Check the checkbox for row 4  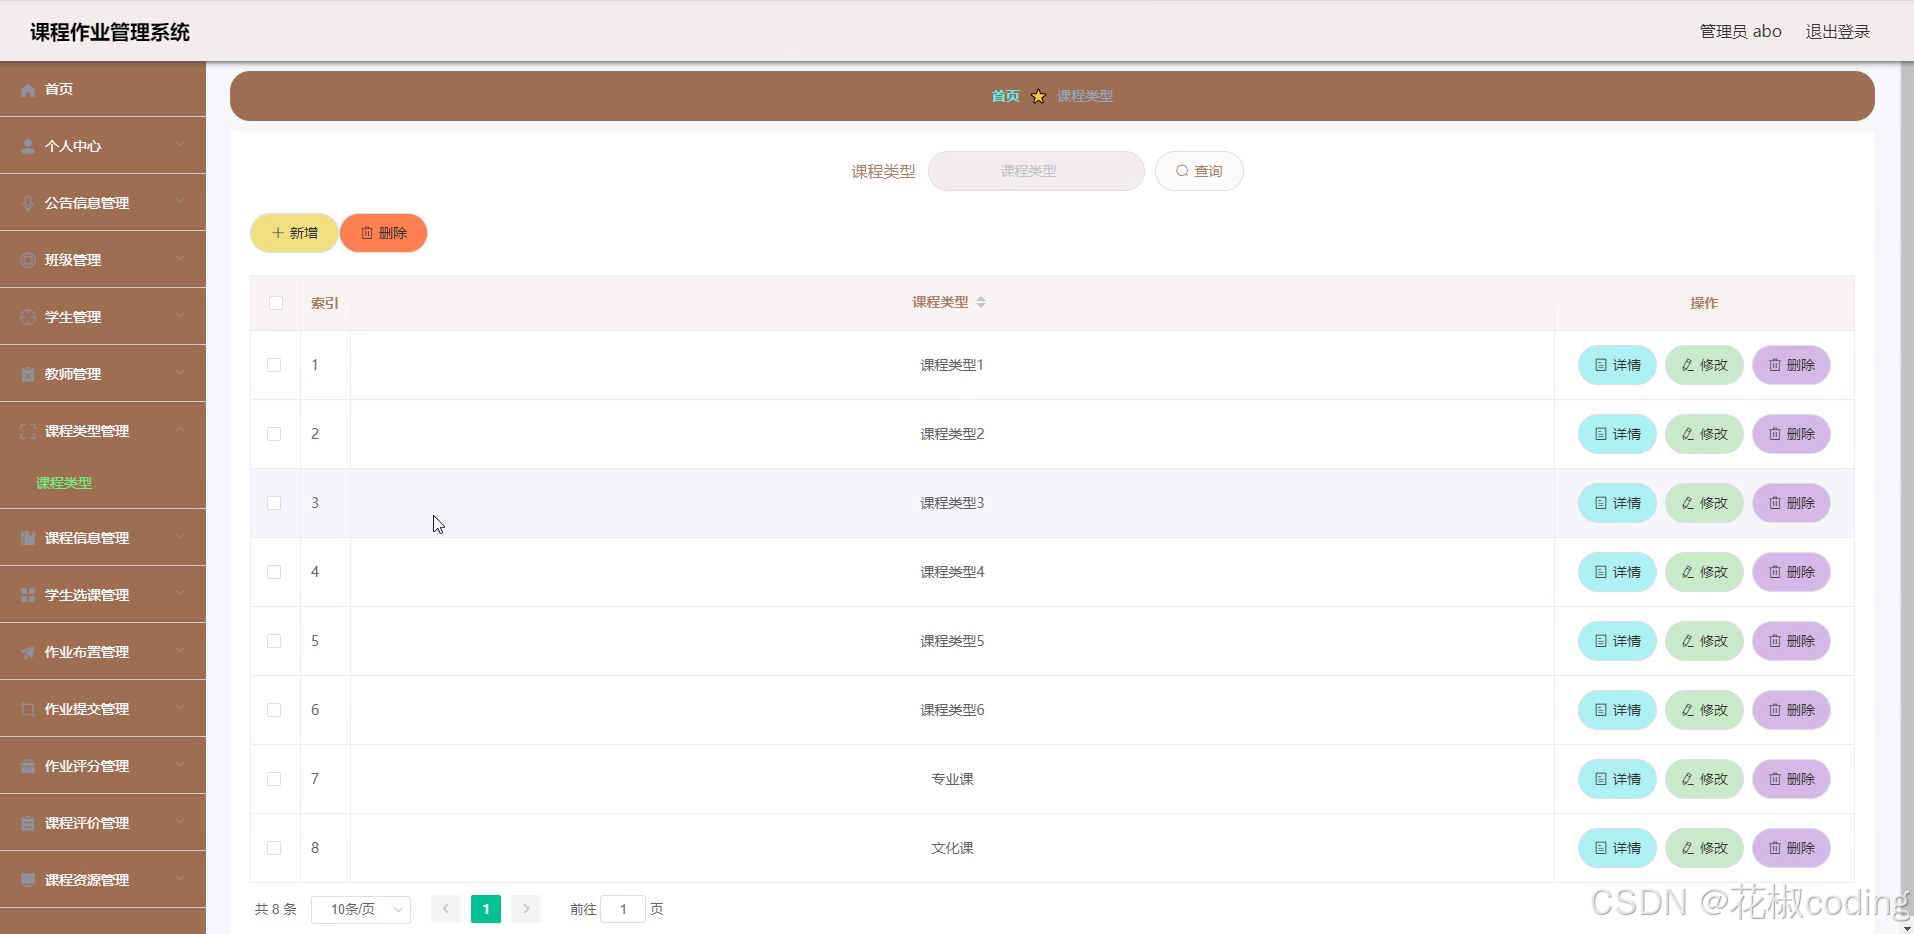click(274, 572)
